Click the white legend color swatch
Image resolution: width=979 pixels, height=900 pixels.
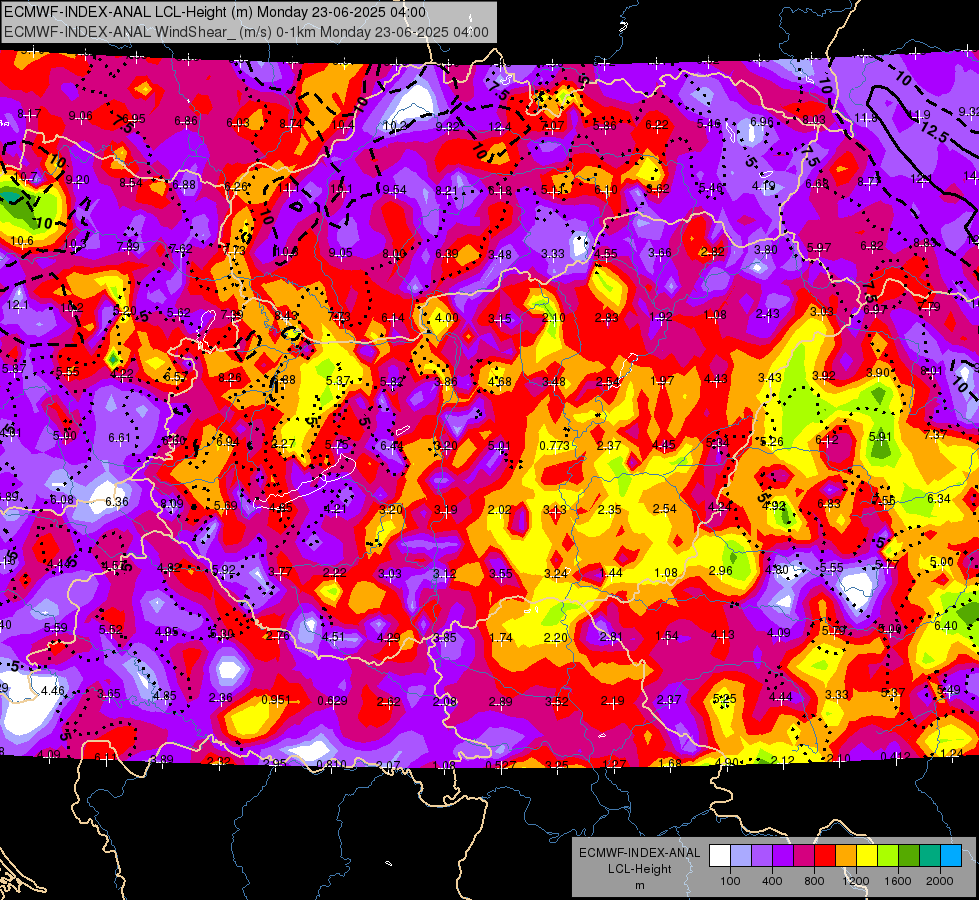720,856
